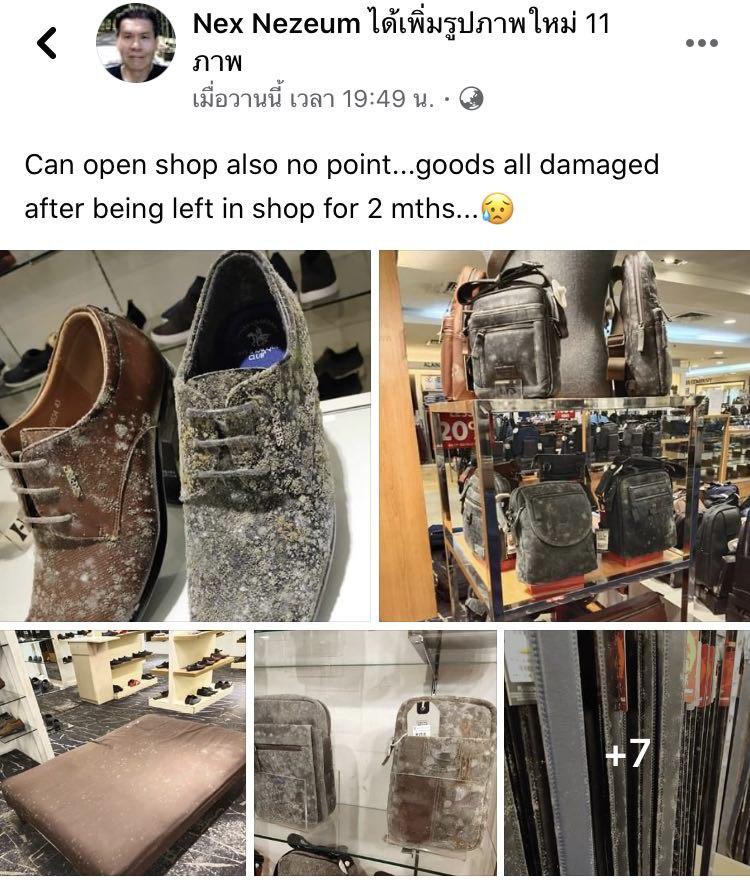Open the photo of two moldy pouches
This screenshot has height=891, width=750.
pyautogui.click(x=376, y=753)
